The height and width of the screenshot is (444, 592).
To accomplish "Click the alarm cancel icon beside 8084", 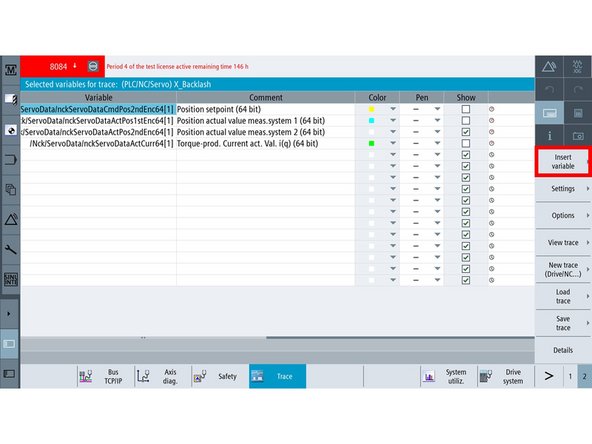I will 93,66.
